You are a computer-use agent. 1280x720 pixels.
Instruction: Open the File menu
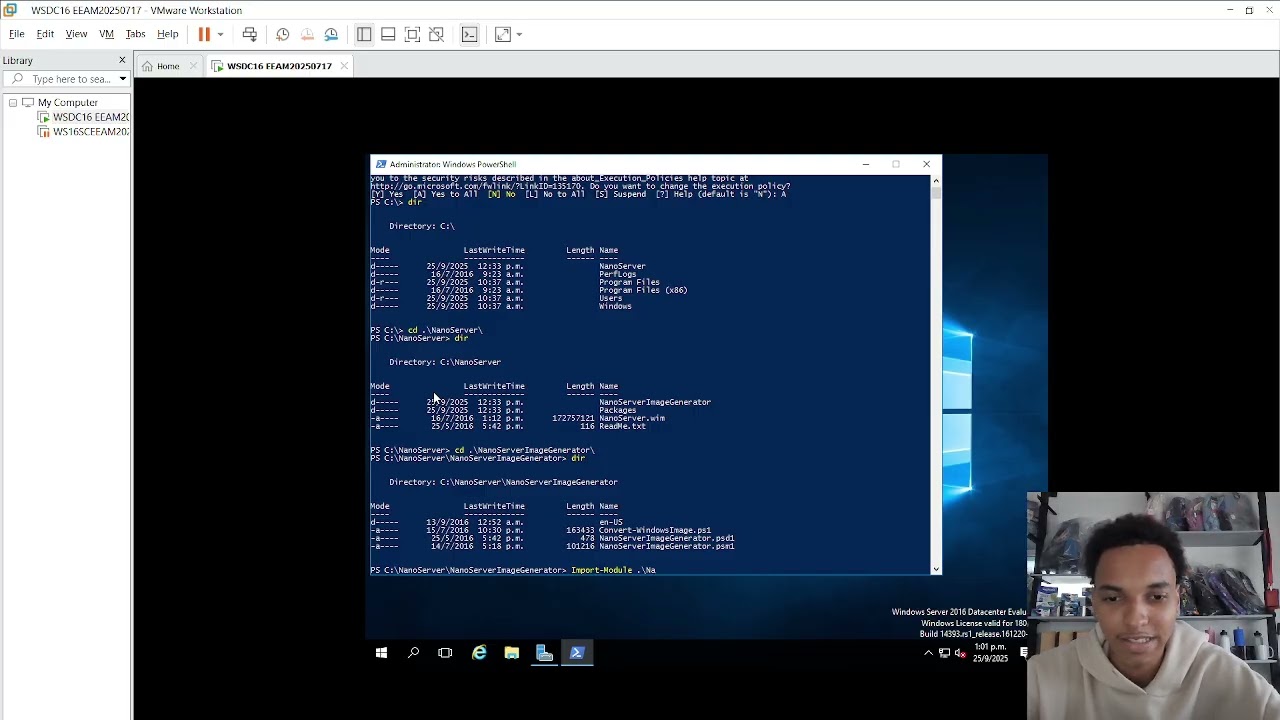[x=17, y=34]
